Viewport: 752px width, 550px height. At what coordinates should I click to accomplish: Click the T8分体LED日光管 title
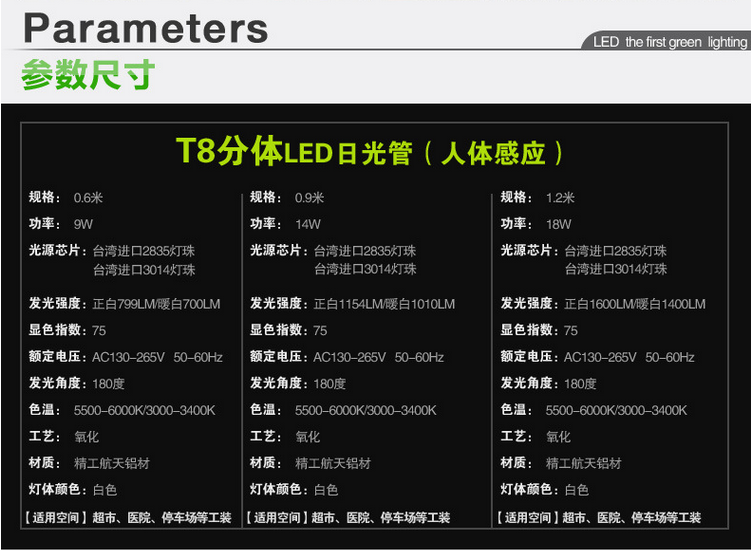pyautogui.click(x=370, y=152)
